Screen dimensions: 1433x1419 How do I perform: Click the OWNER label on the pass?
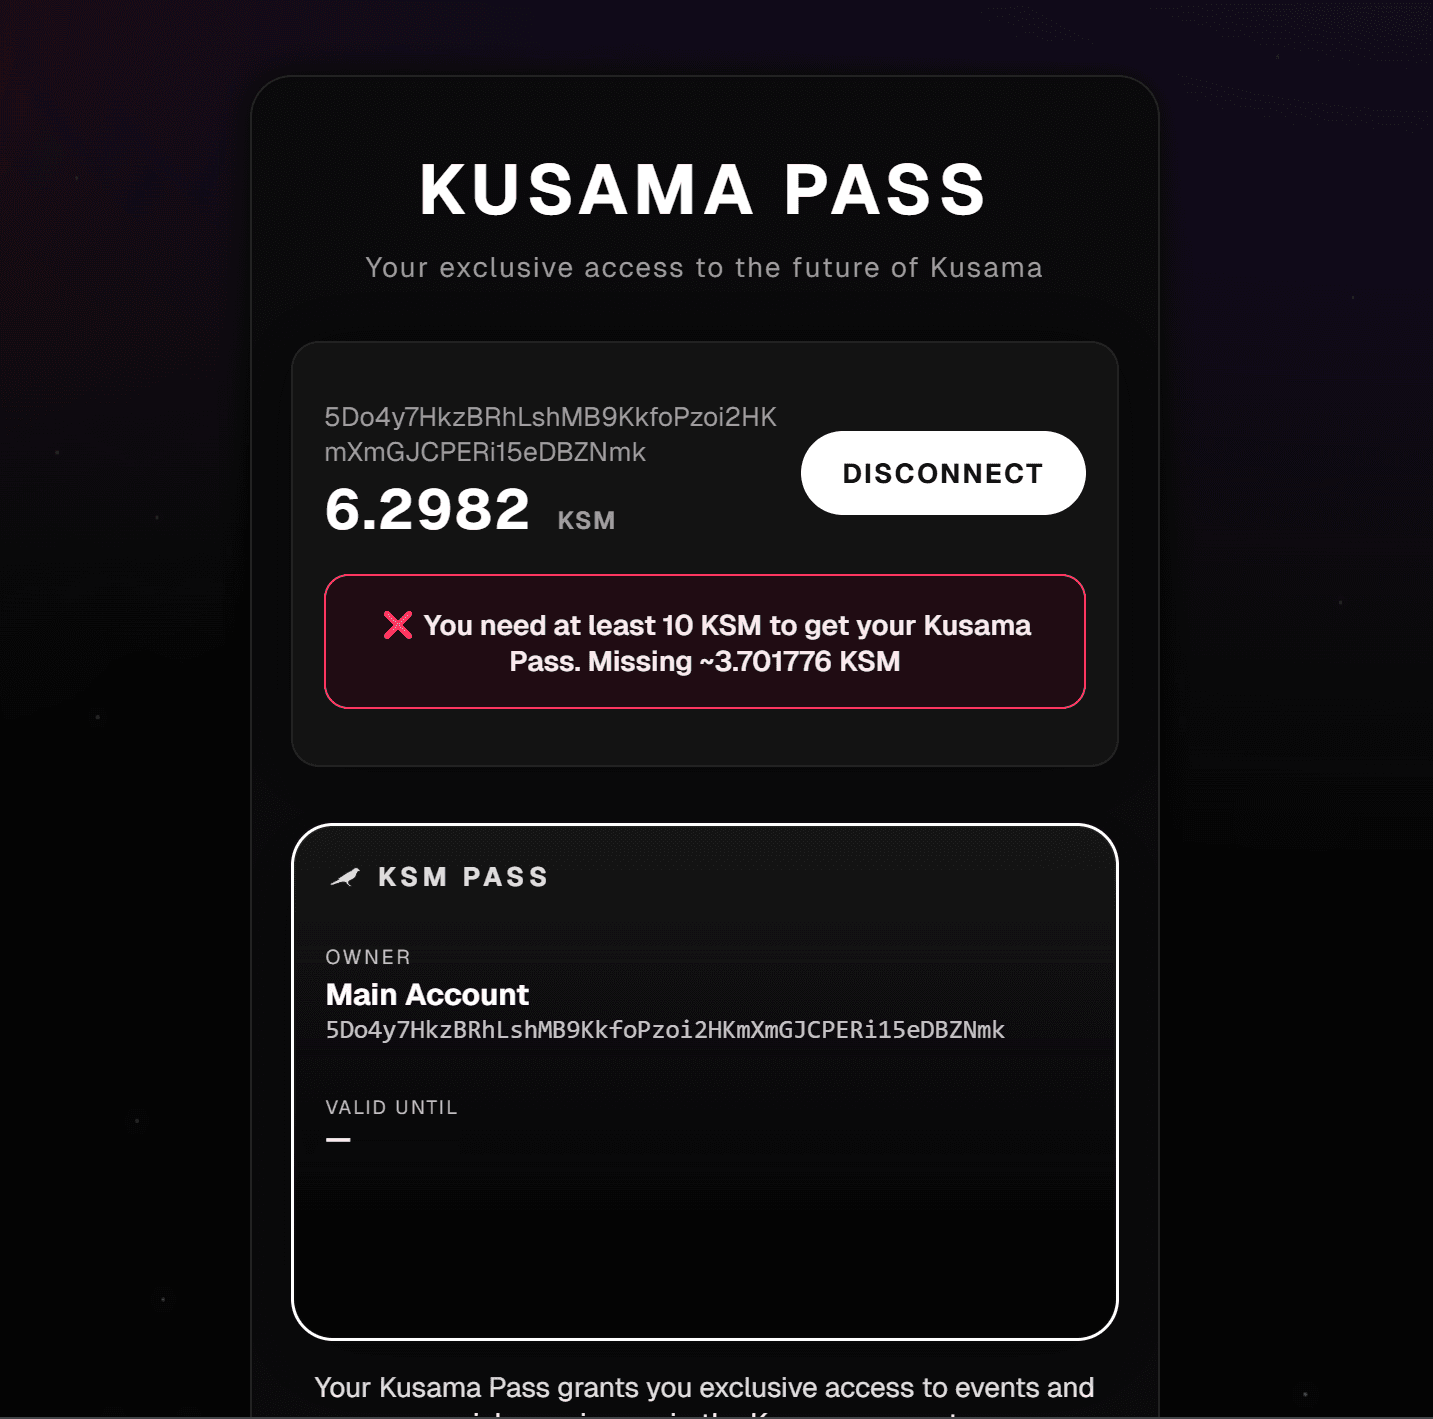point(368,957)
